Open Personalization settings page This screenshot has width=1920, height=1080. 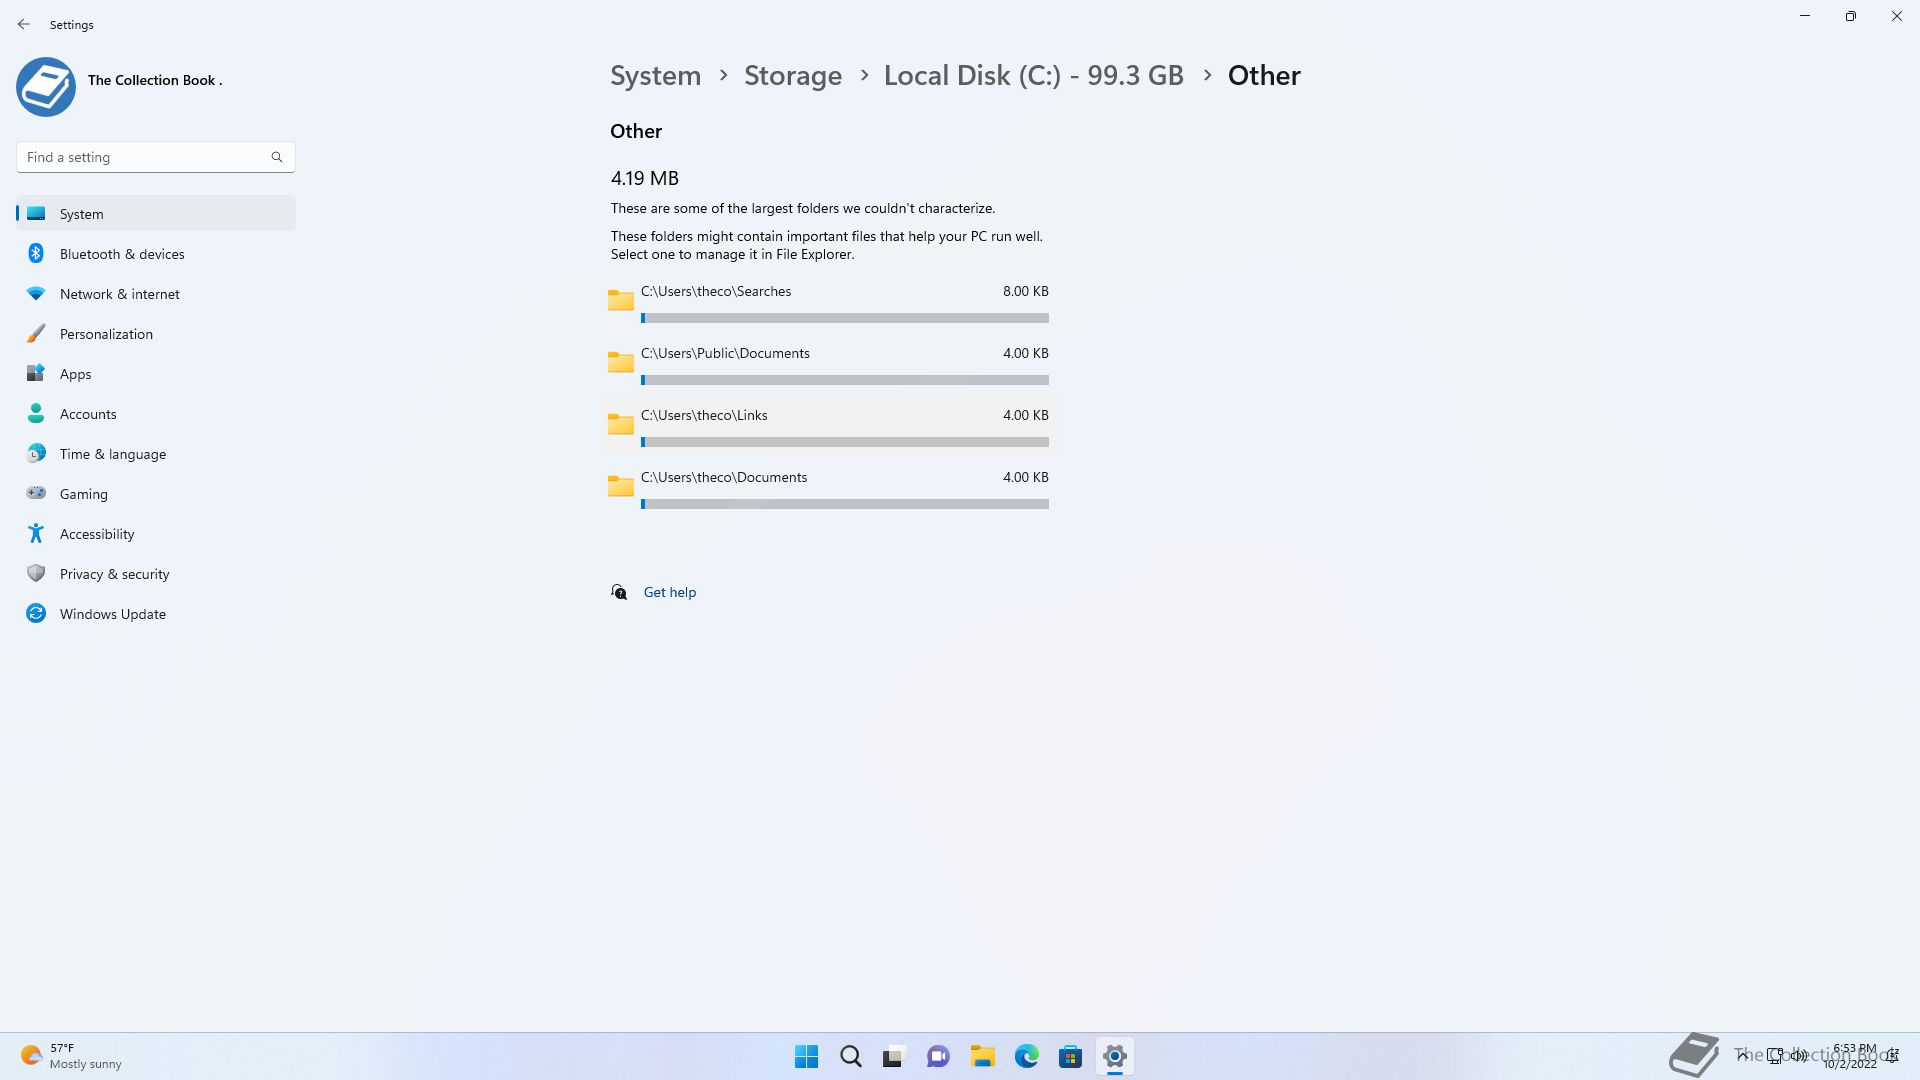106,334
